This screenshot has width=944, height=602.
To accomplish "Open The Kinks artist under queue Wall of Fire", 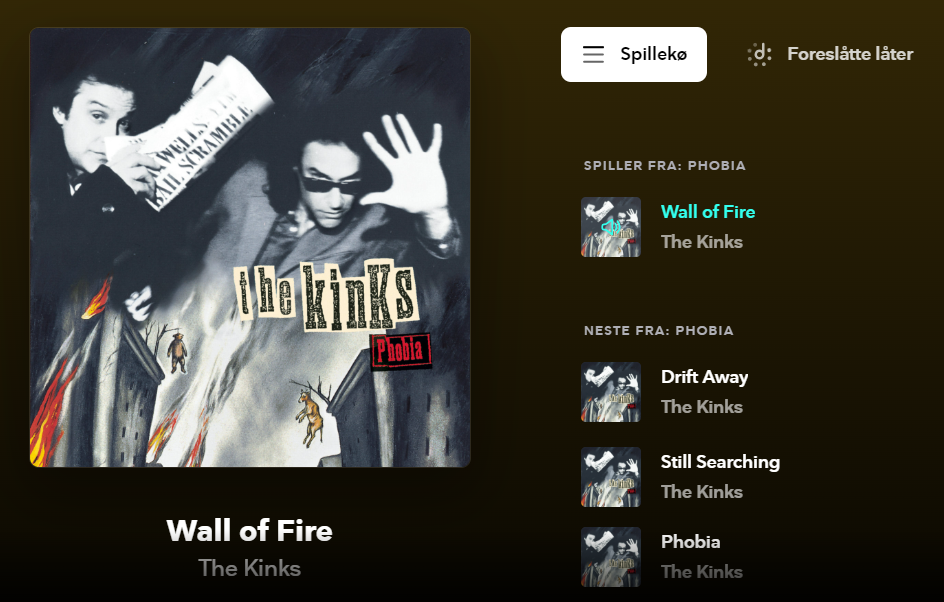I will point(702,242).
